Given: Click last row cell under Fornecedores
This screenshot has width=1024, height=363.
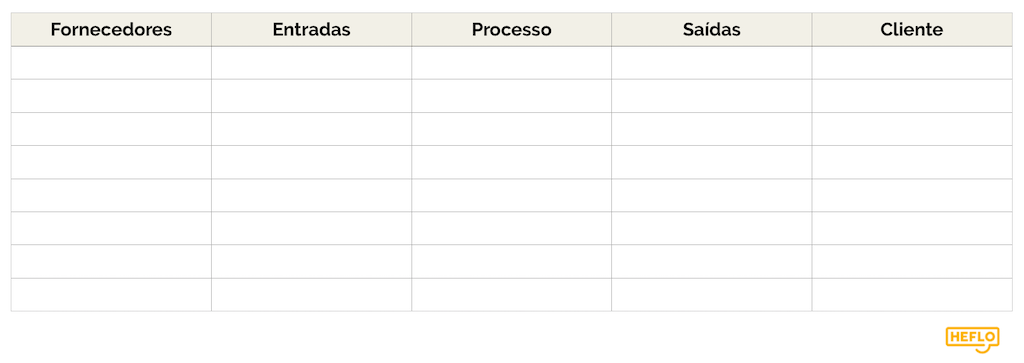Looking at the screenshot, I should (111, 295).
